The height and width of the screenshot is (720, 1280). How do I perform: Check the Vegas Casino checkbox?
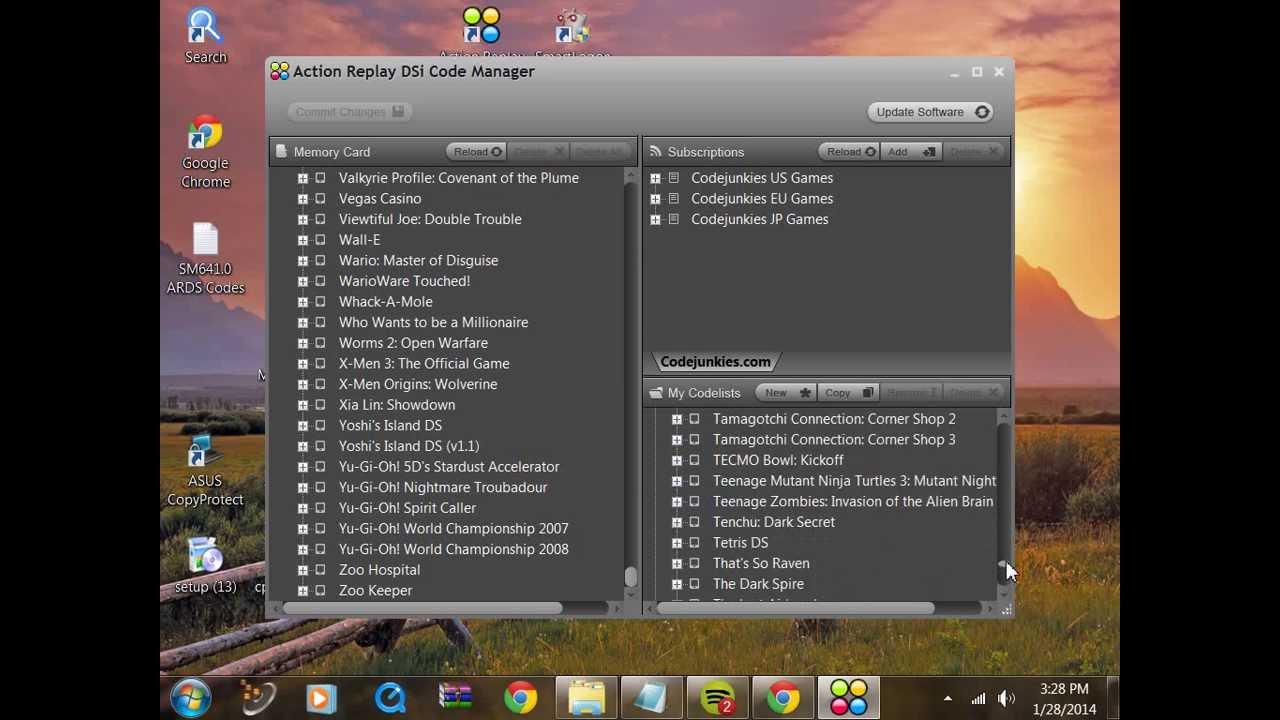pyautogui.click(x=320, y=199)
